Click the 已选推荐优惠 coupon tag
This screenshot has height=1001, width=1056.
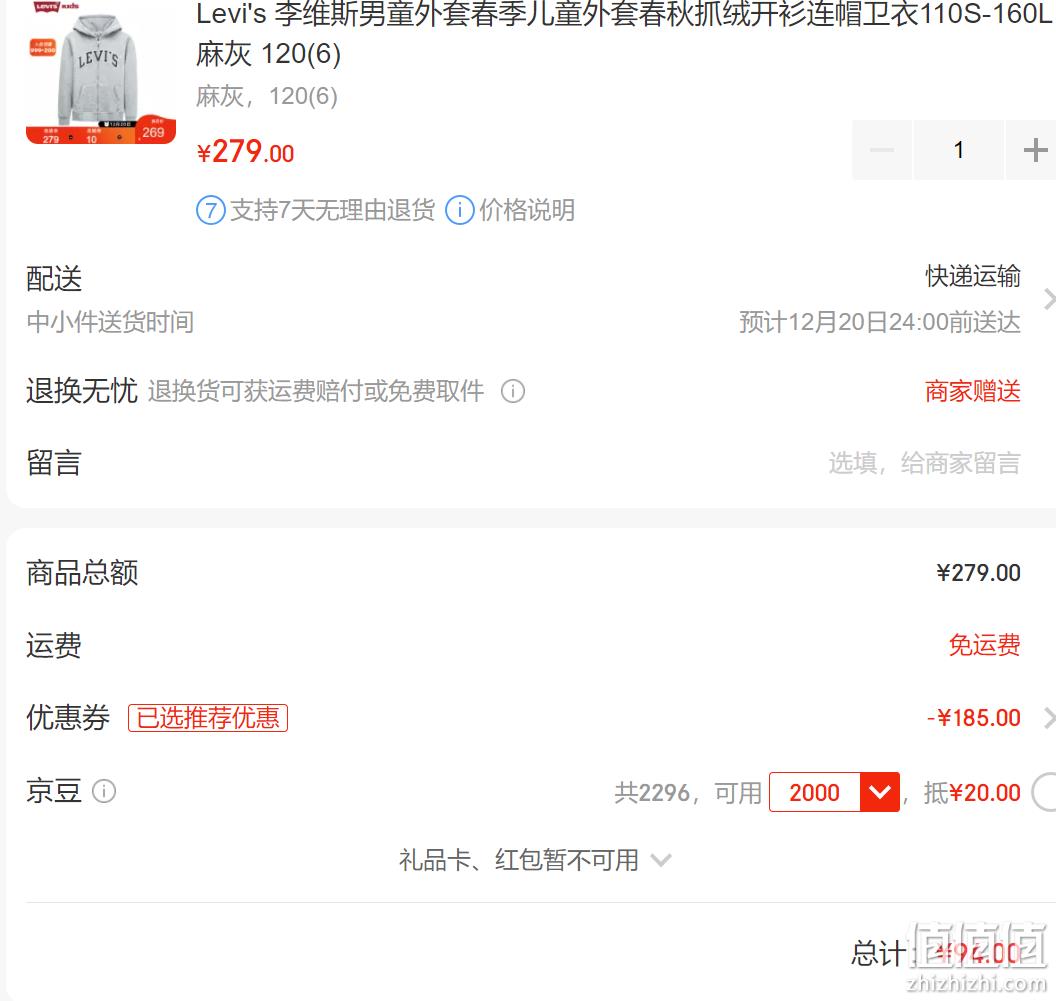coord(208,718)
